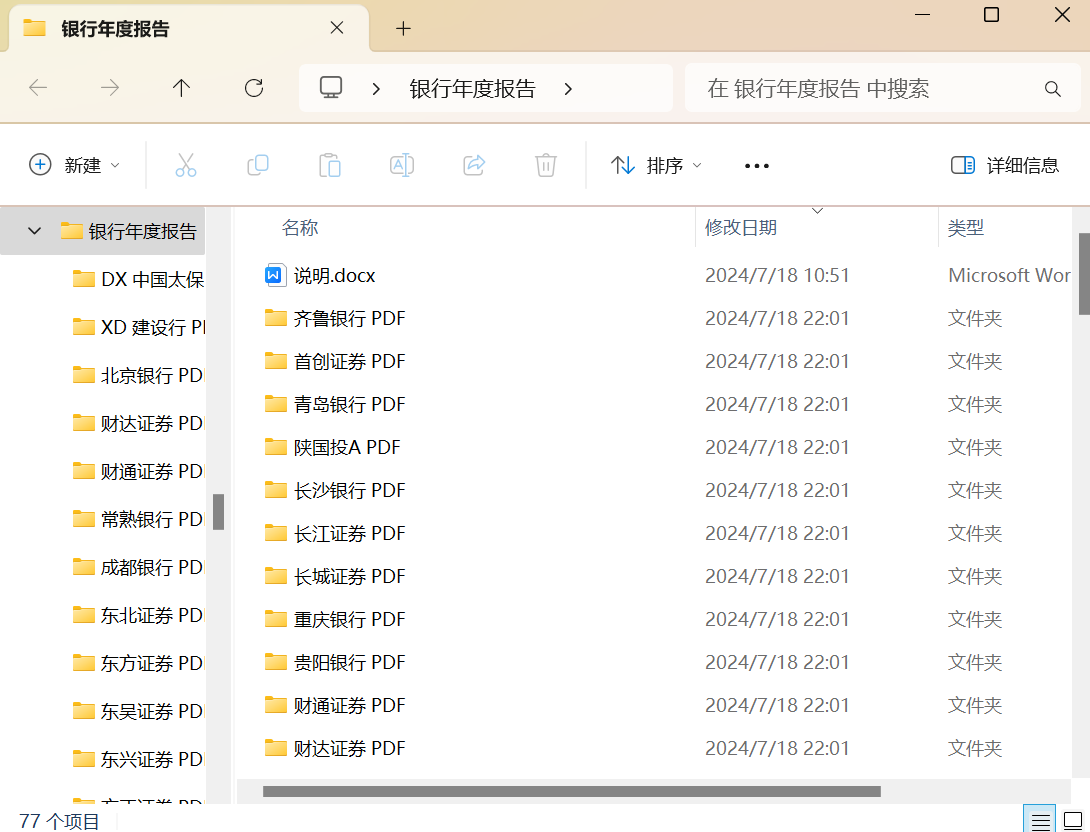The height and width of the screenshot is (832, 1090).
Task: Click the horizontal scrollbar in file list
Action: tap(571, 791)
